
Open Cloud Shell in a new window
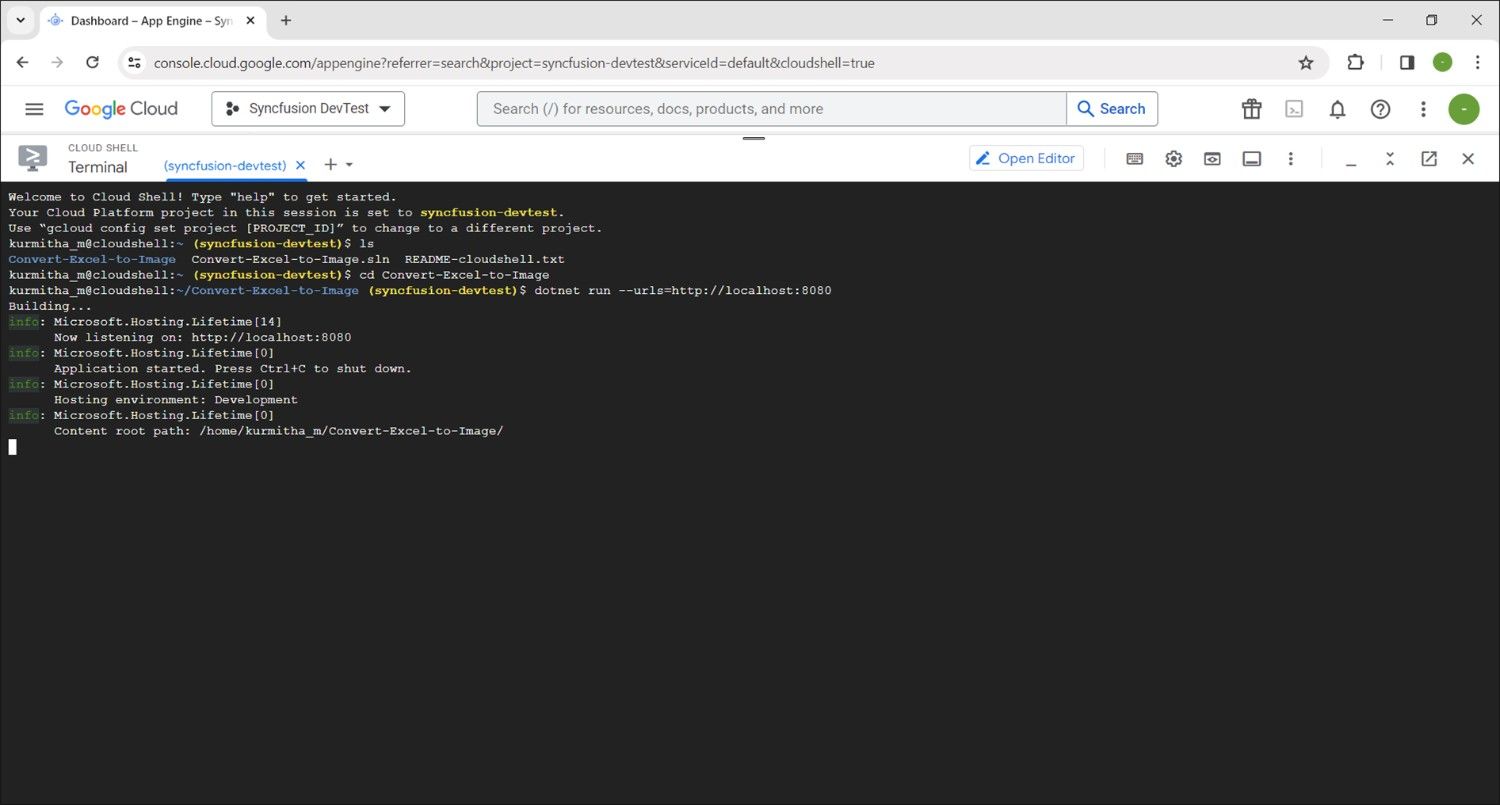1429,159
